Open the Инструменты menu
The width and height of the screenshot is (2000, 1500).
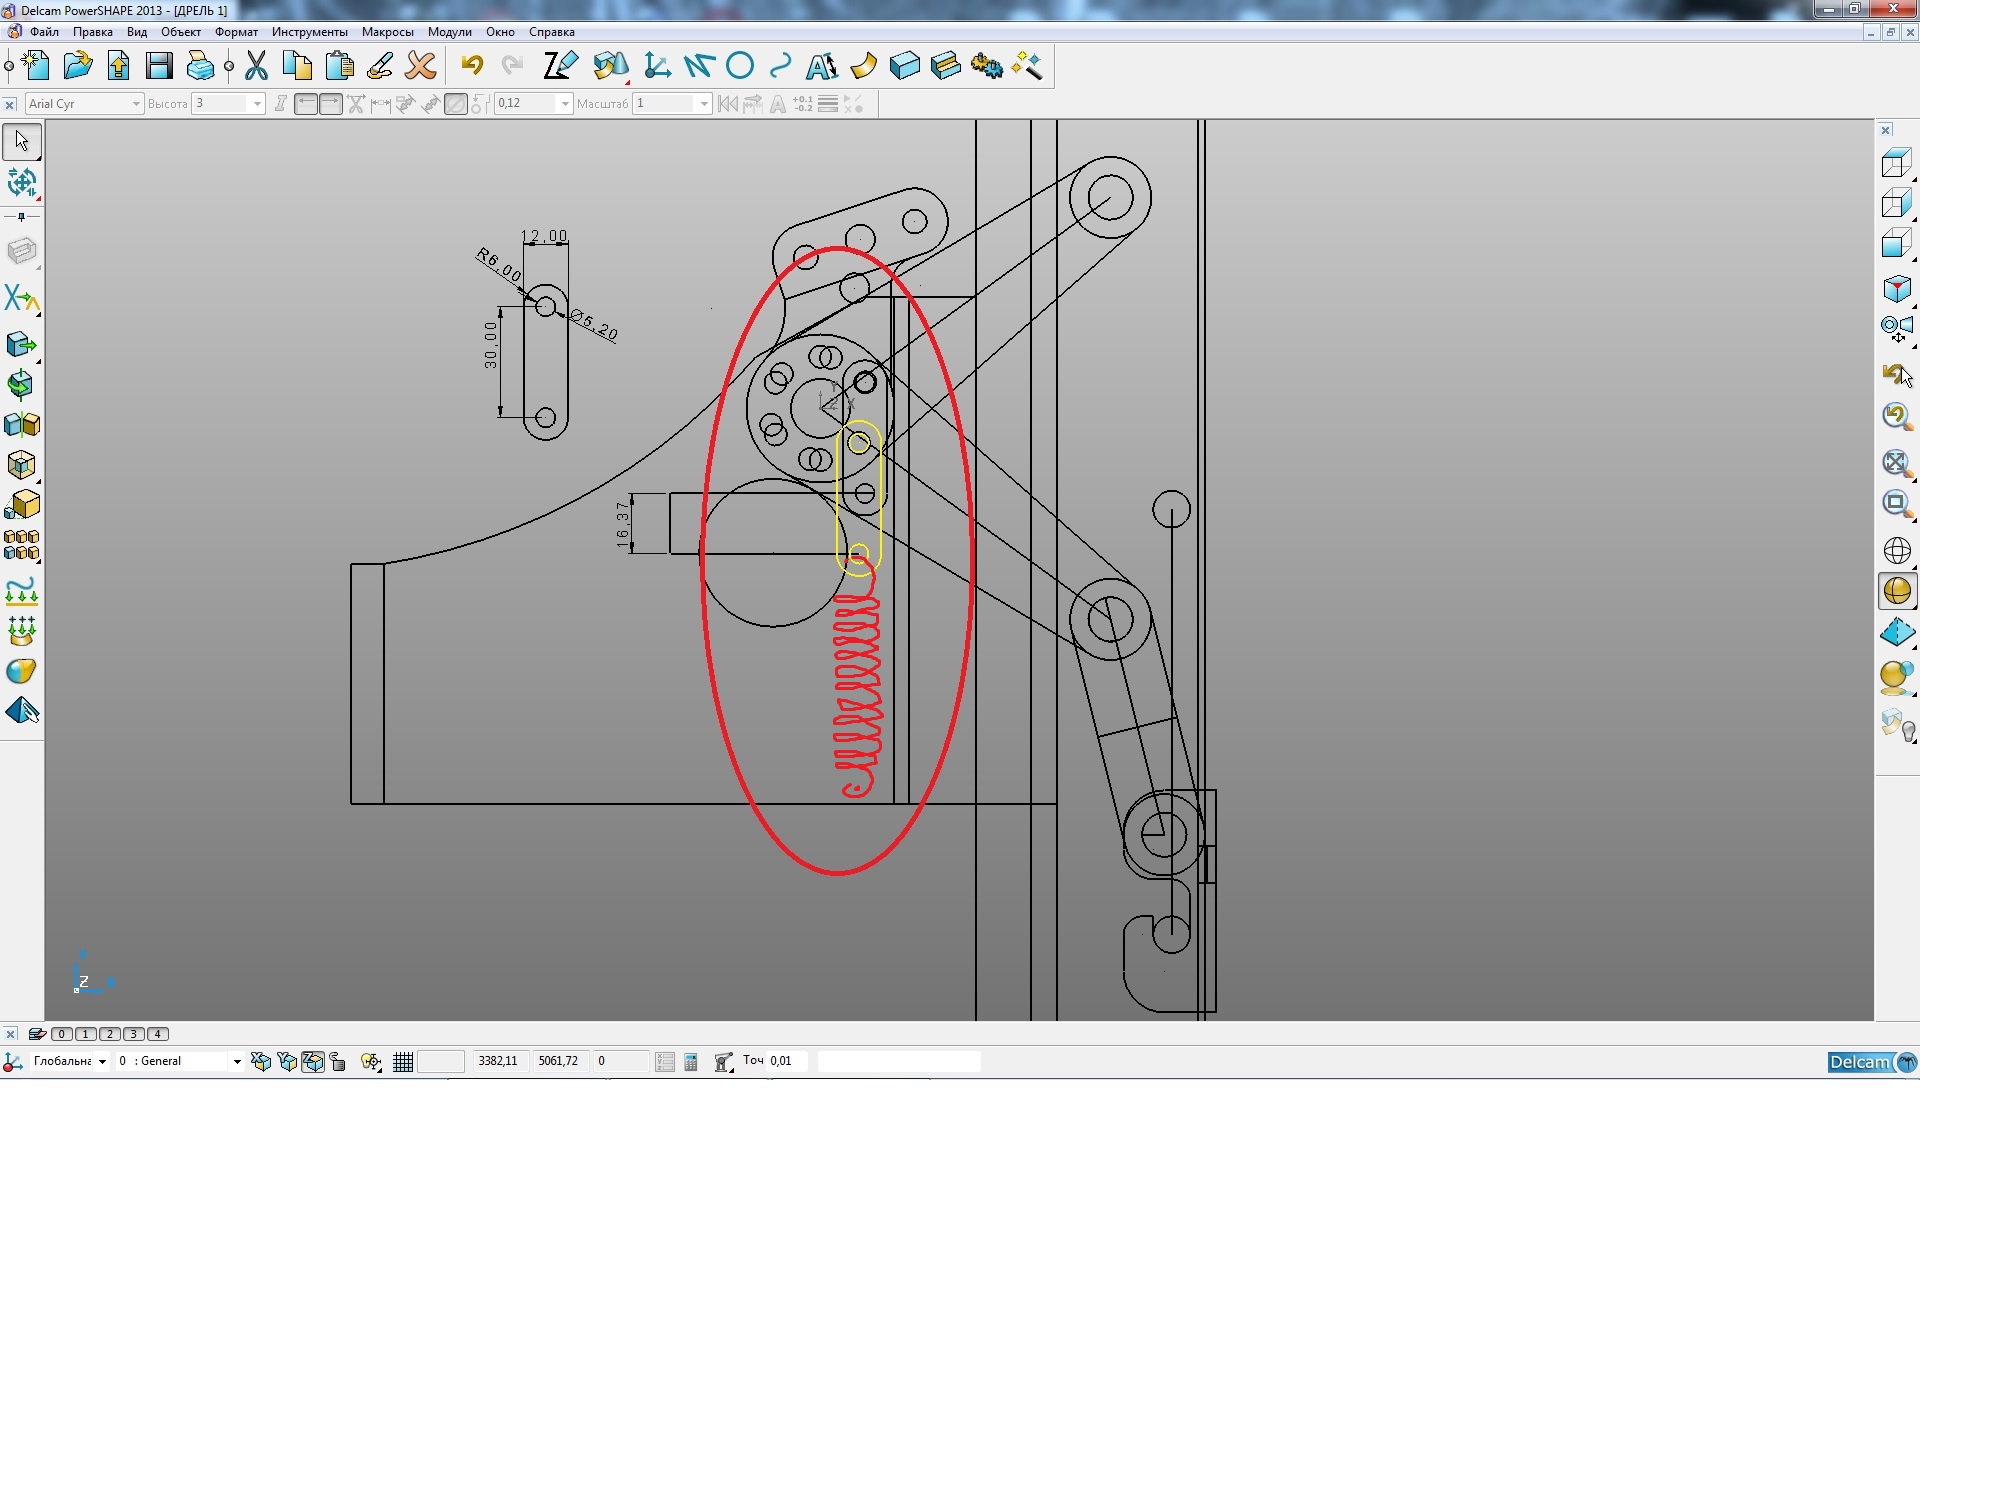309,32
